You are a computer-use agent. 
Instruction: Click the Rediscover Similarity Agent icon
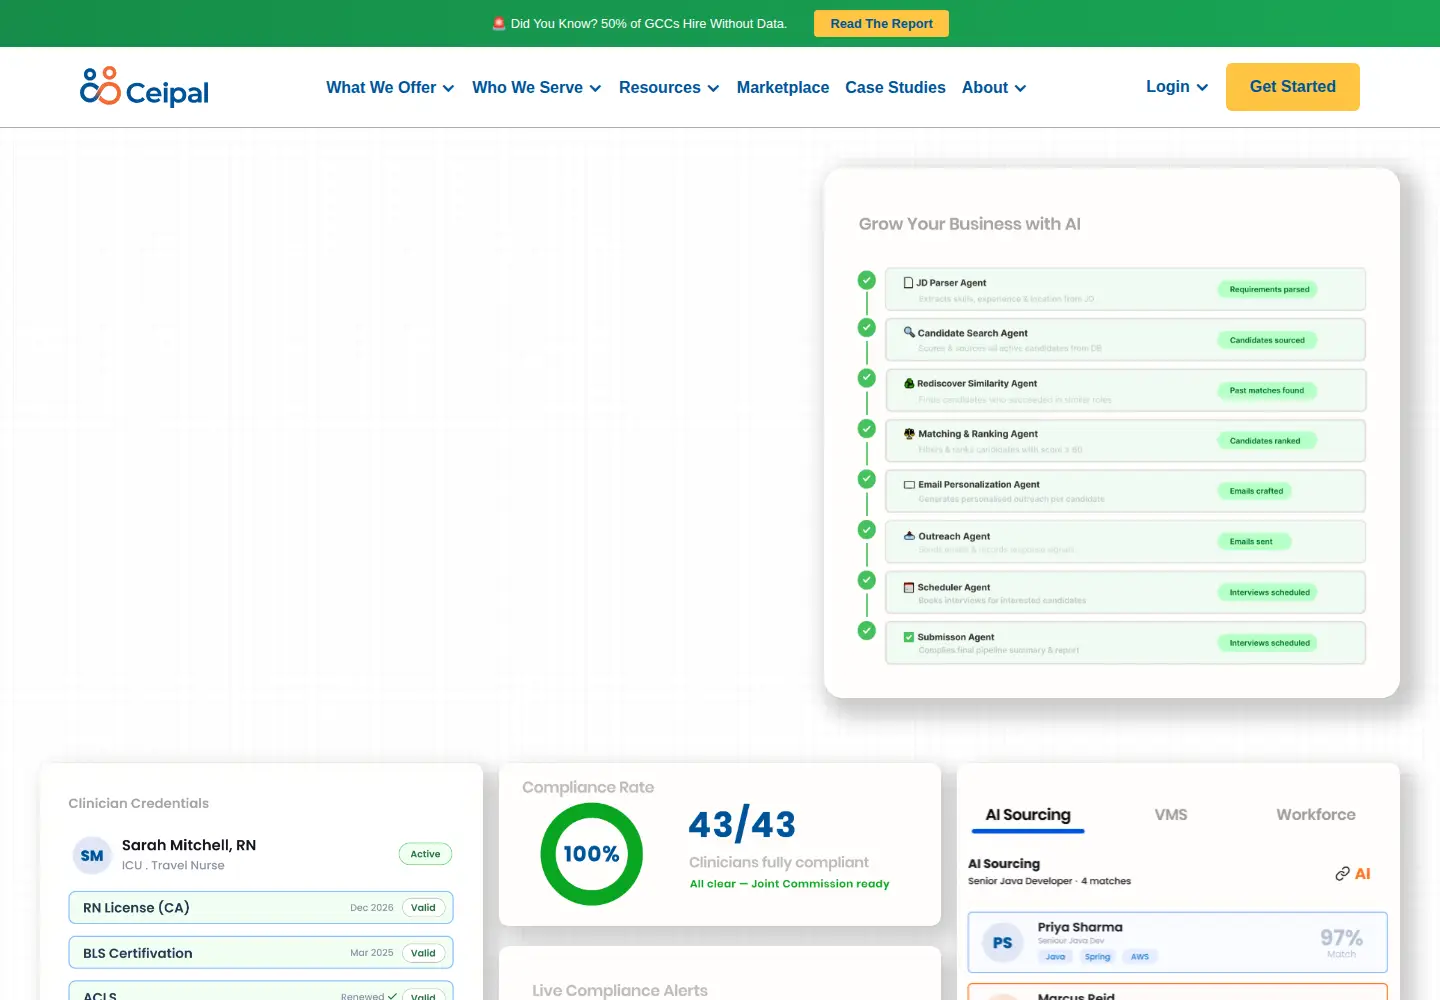(909, 383)
